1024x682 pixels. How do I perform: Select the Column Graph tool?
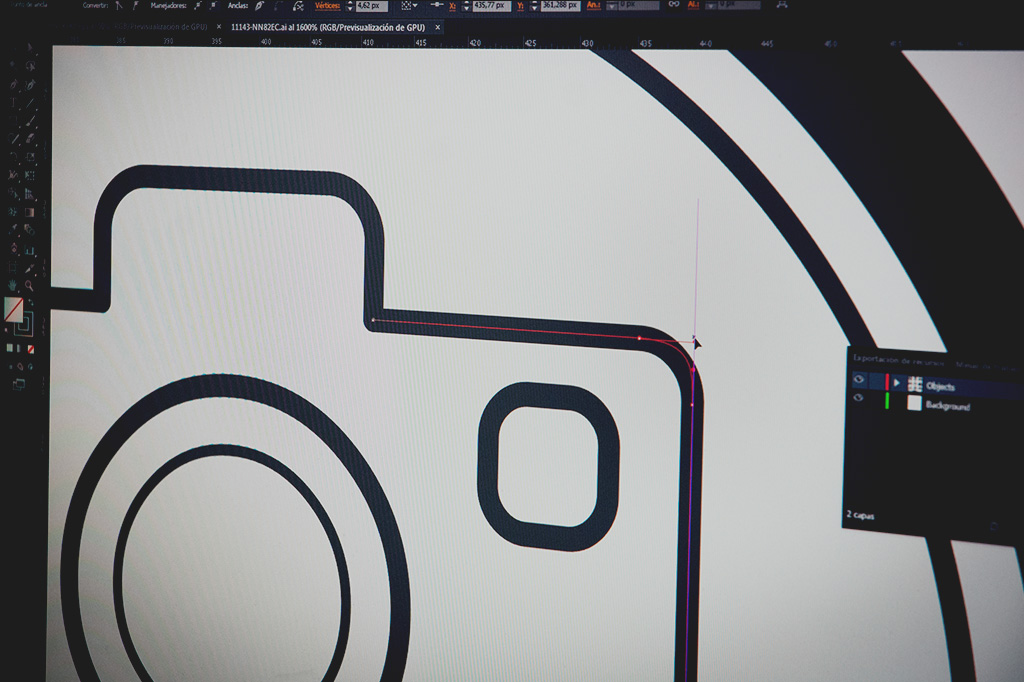coord(31,248)
